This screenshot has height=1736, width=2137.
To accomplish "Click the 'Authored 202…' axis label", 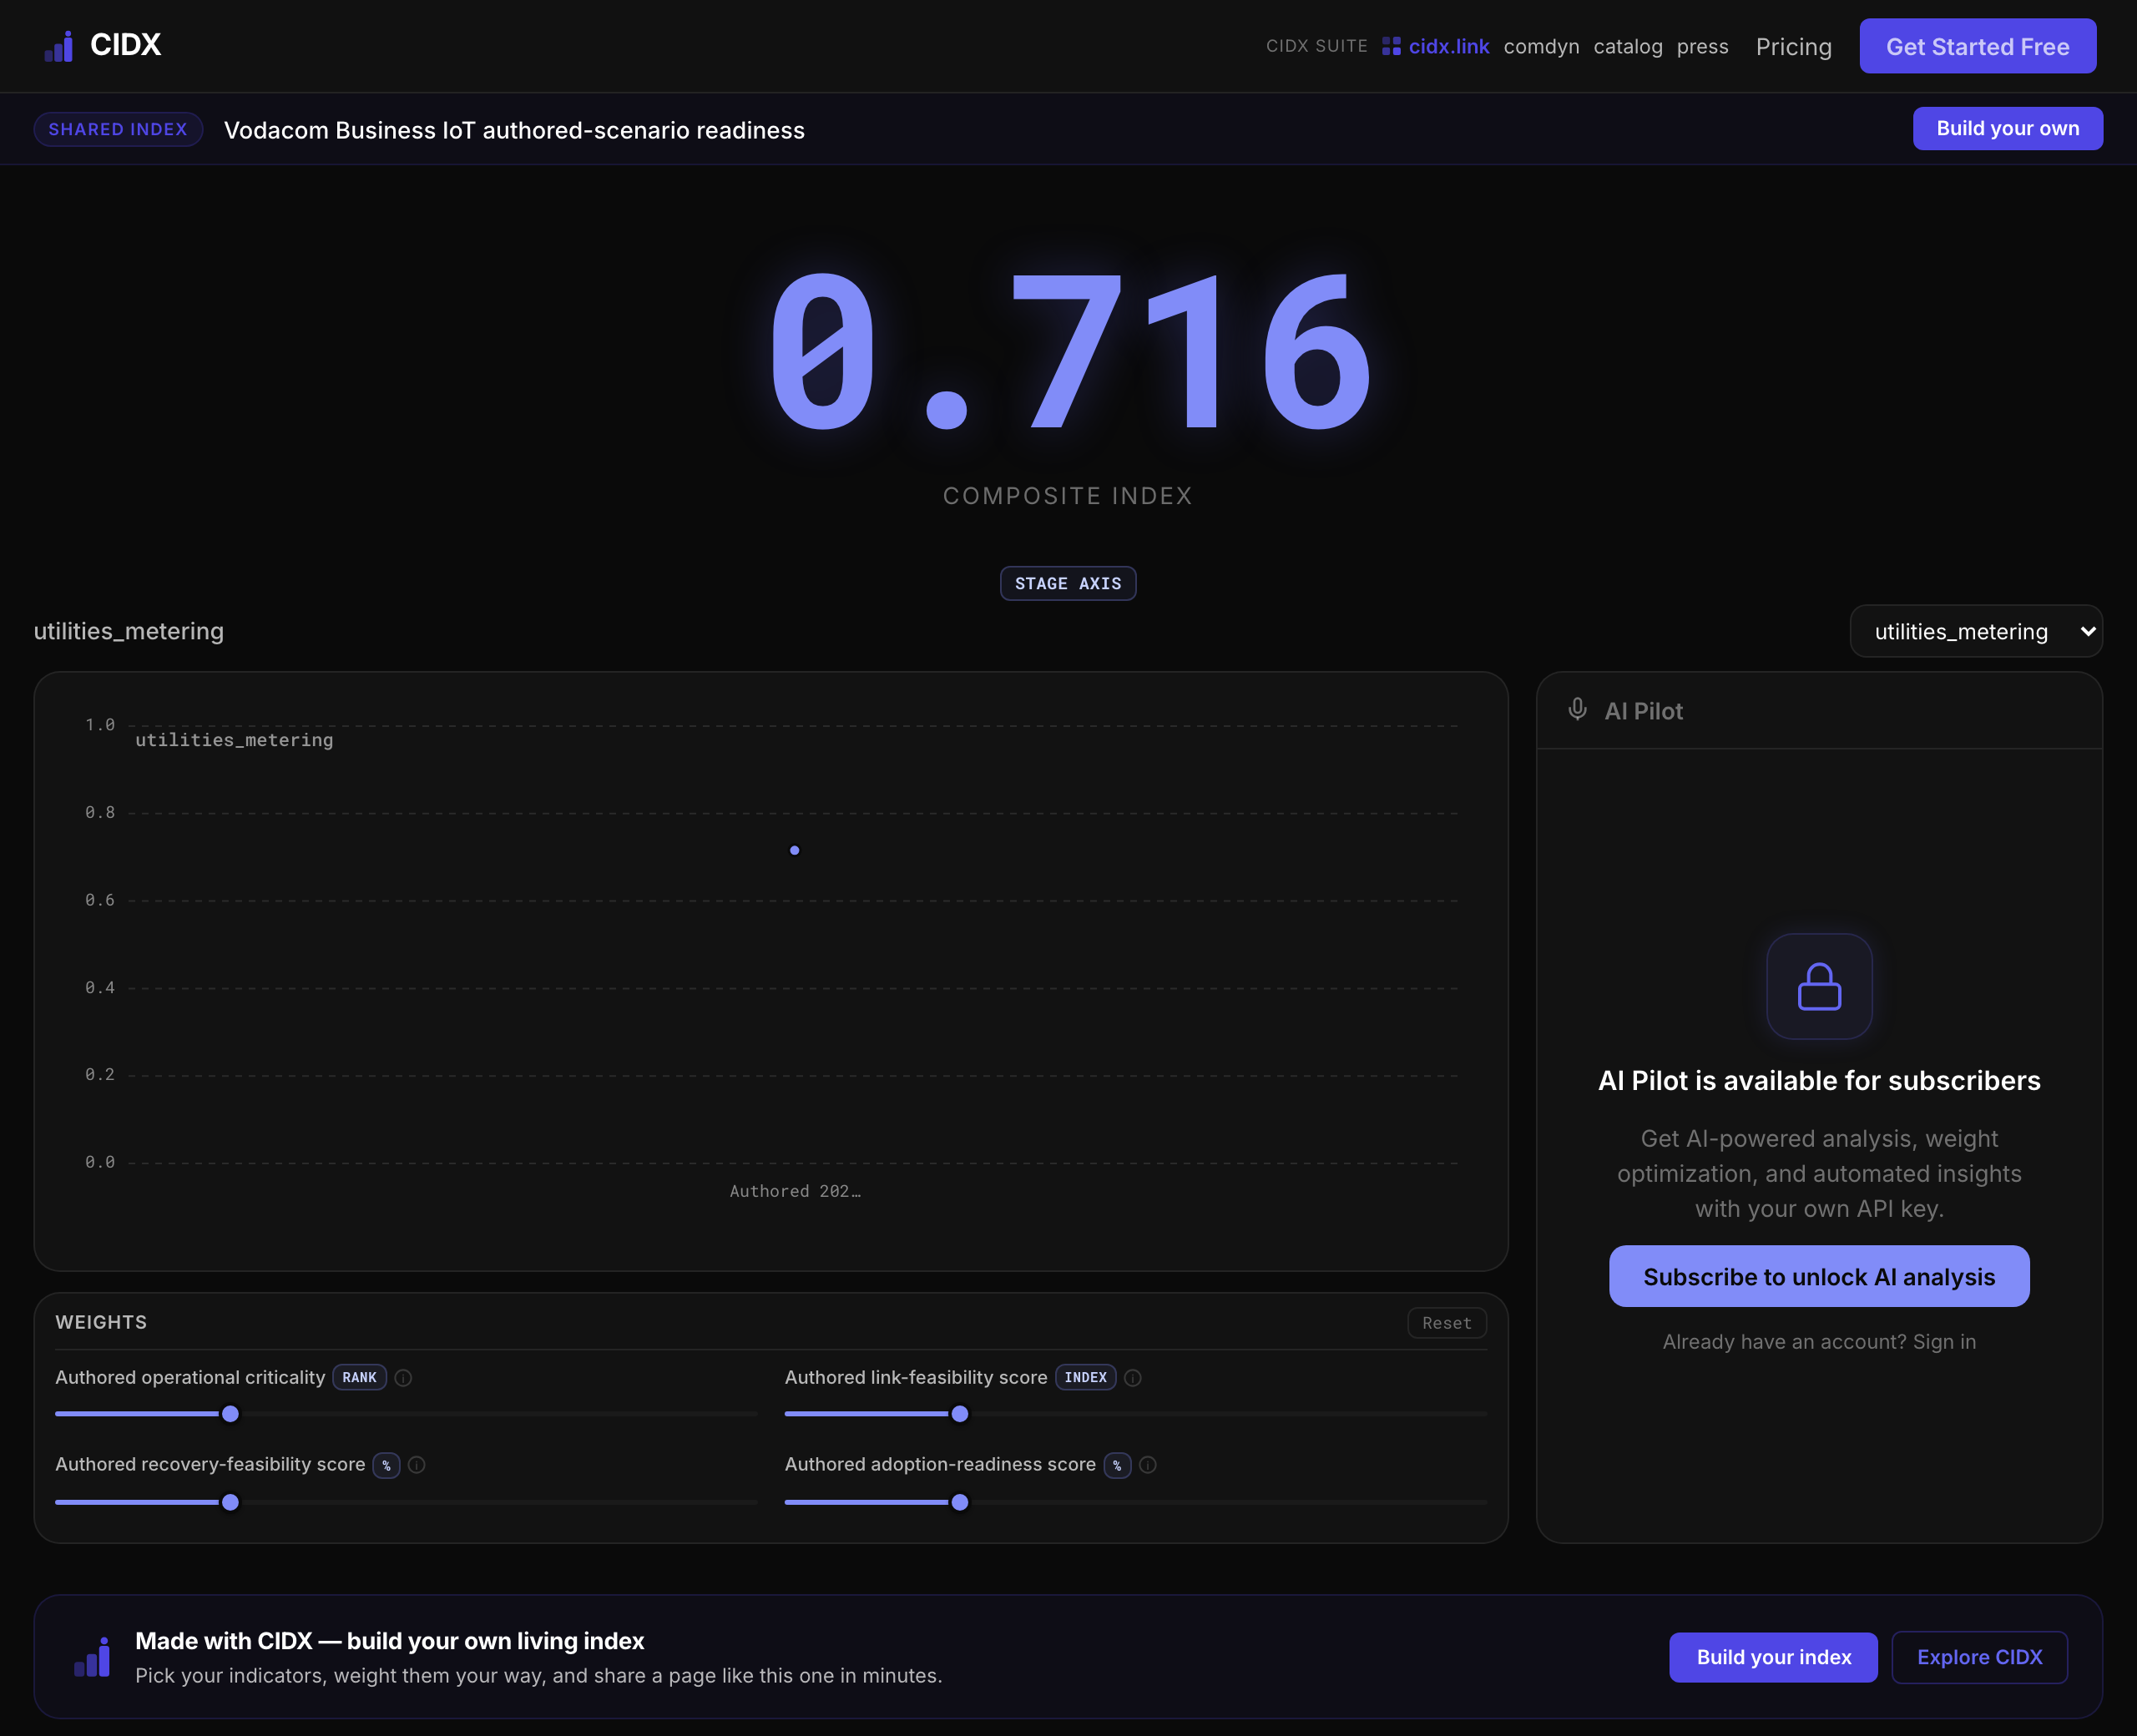I will pyautogui.click(x=795, y=1191).
